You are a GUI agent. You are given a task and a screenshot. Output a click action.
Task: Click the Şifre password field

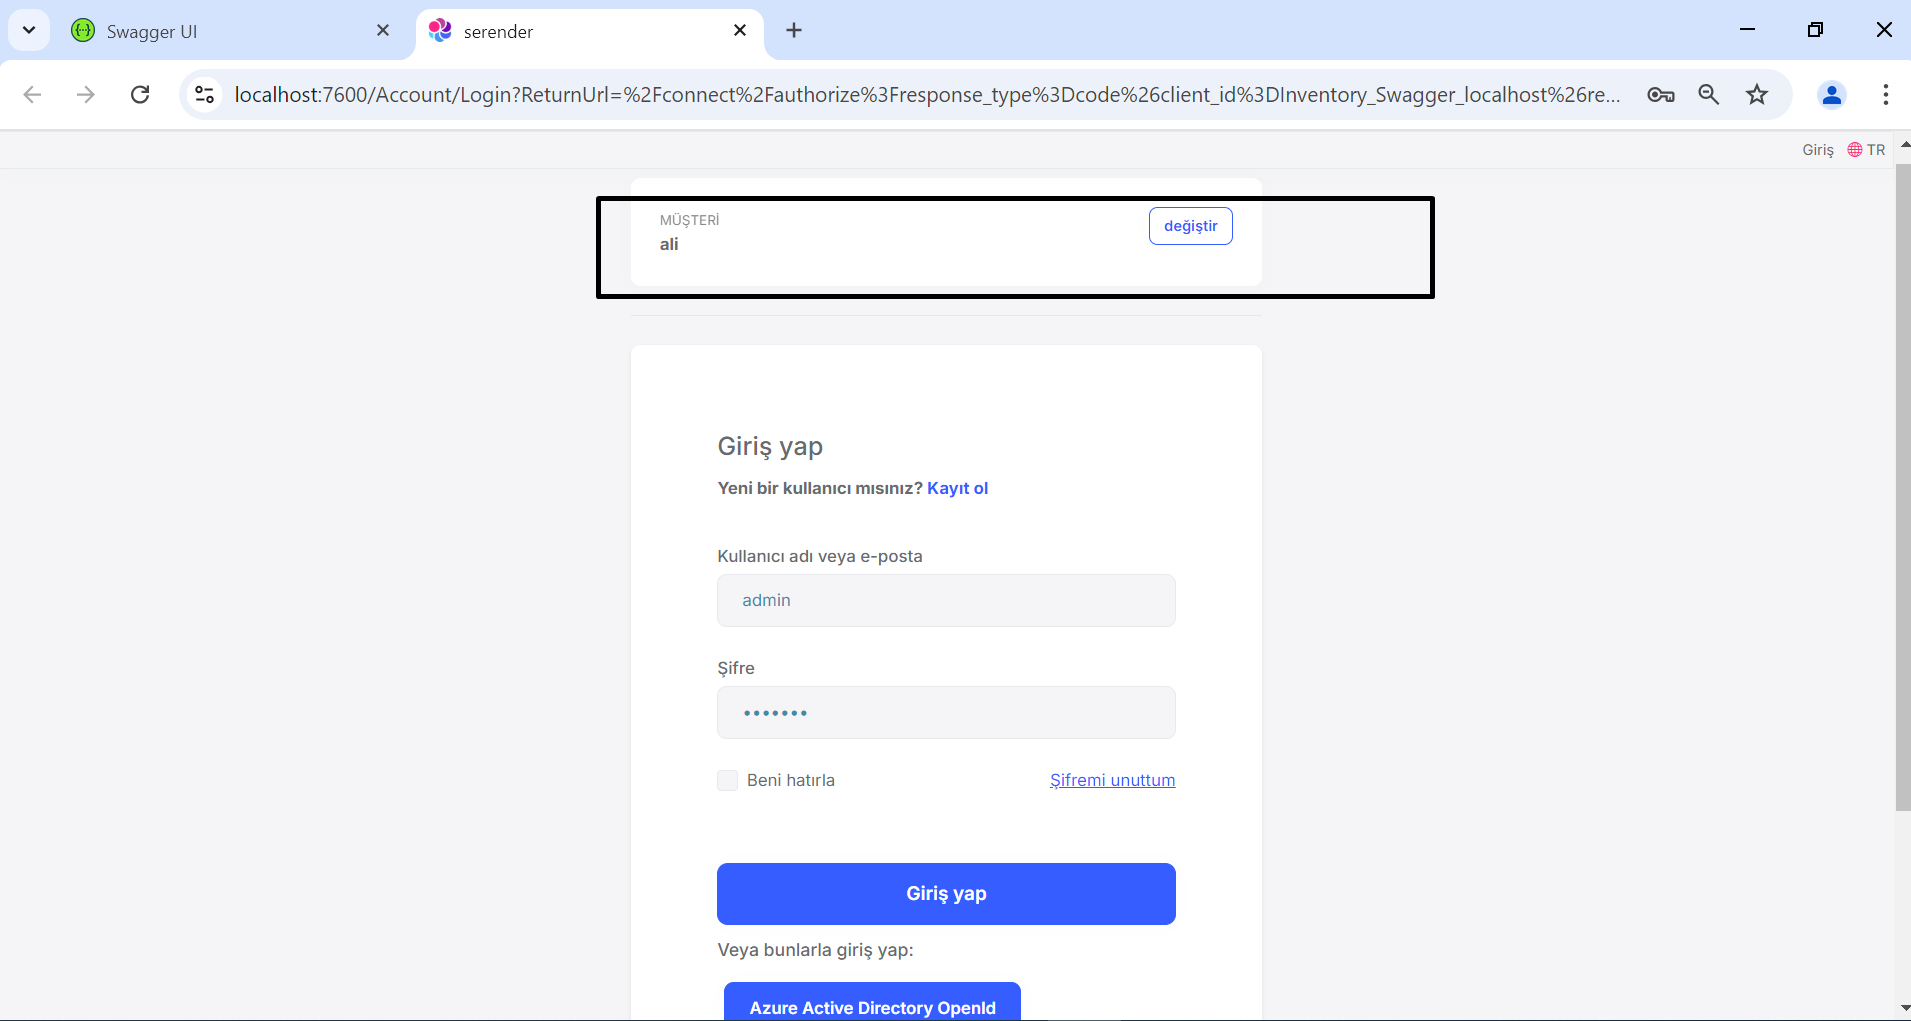946,713
